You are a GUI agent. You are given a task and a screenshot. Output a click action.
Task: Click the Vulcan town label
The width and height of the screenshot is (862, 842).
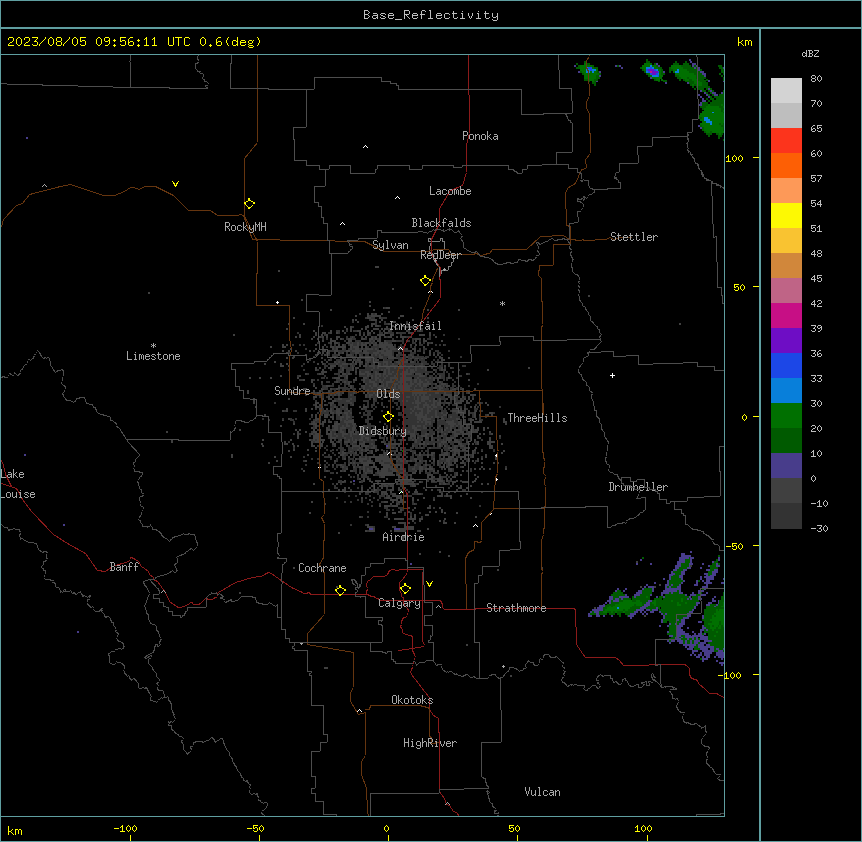pos(542,792)
